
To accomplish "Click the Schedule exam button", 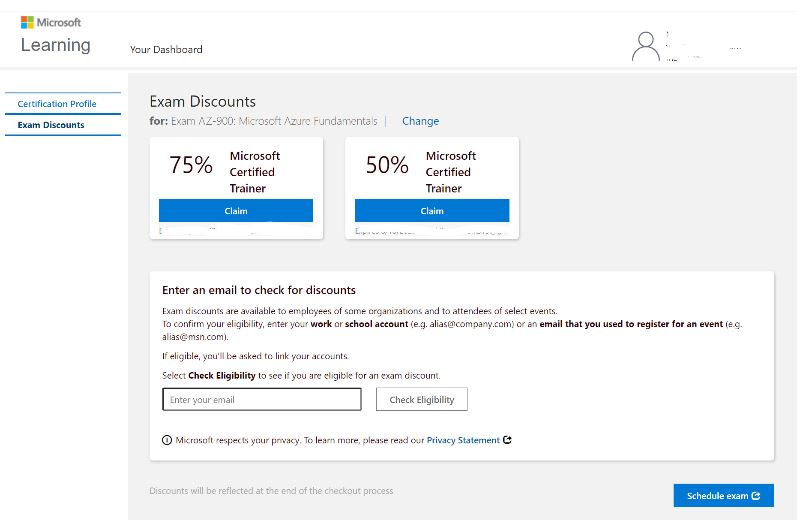I will (724, 495).
